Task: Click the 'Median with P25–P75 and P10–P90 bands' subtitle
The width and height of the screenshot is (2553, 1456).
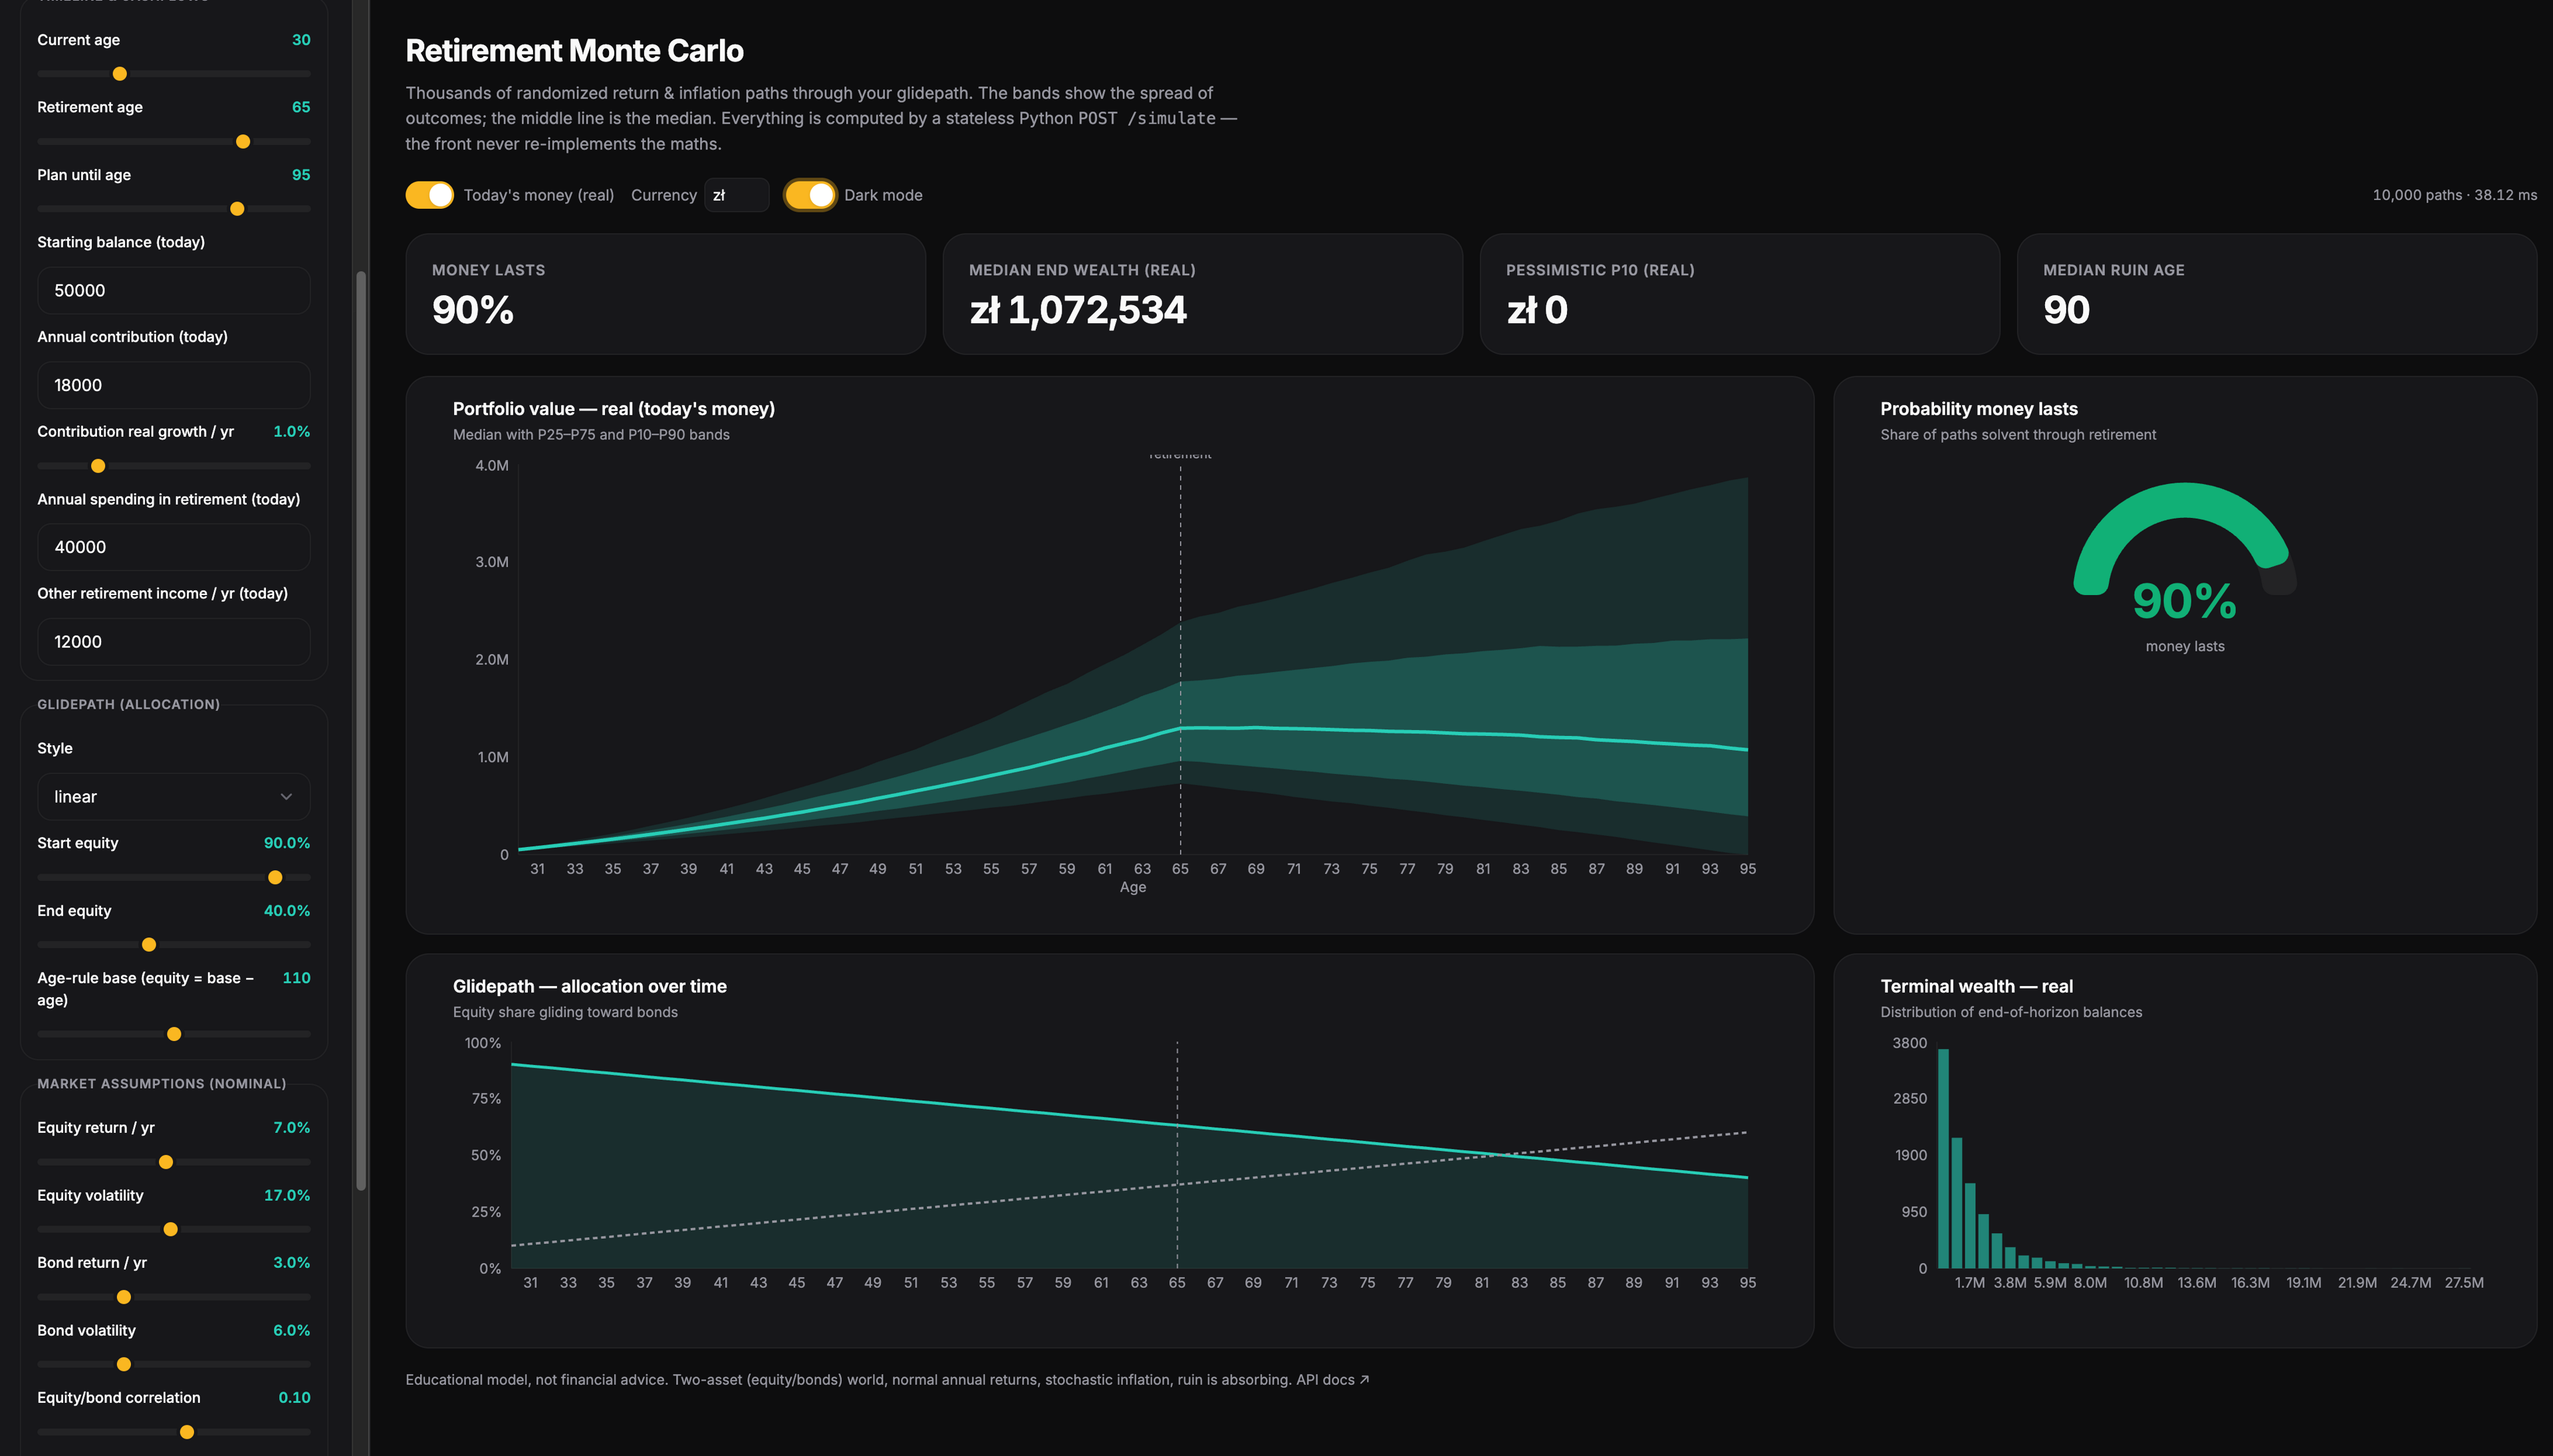Action: coord(591,435)
